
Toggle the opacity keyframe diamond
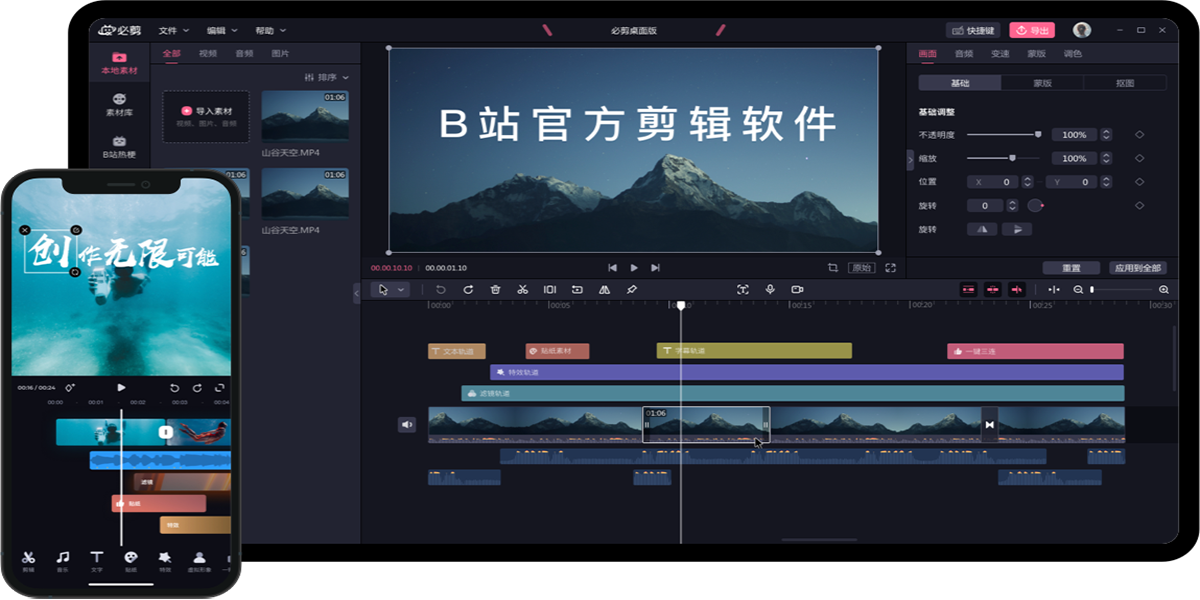click(1139, 134)
